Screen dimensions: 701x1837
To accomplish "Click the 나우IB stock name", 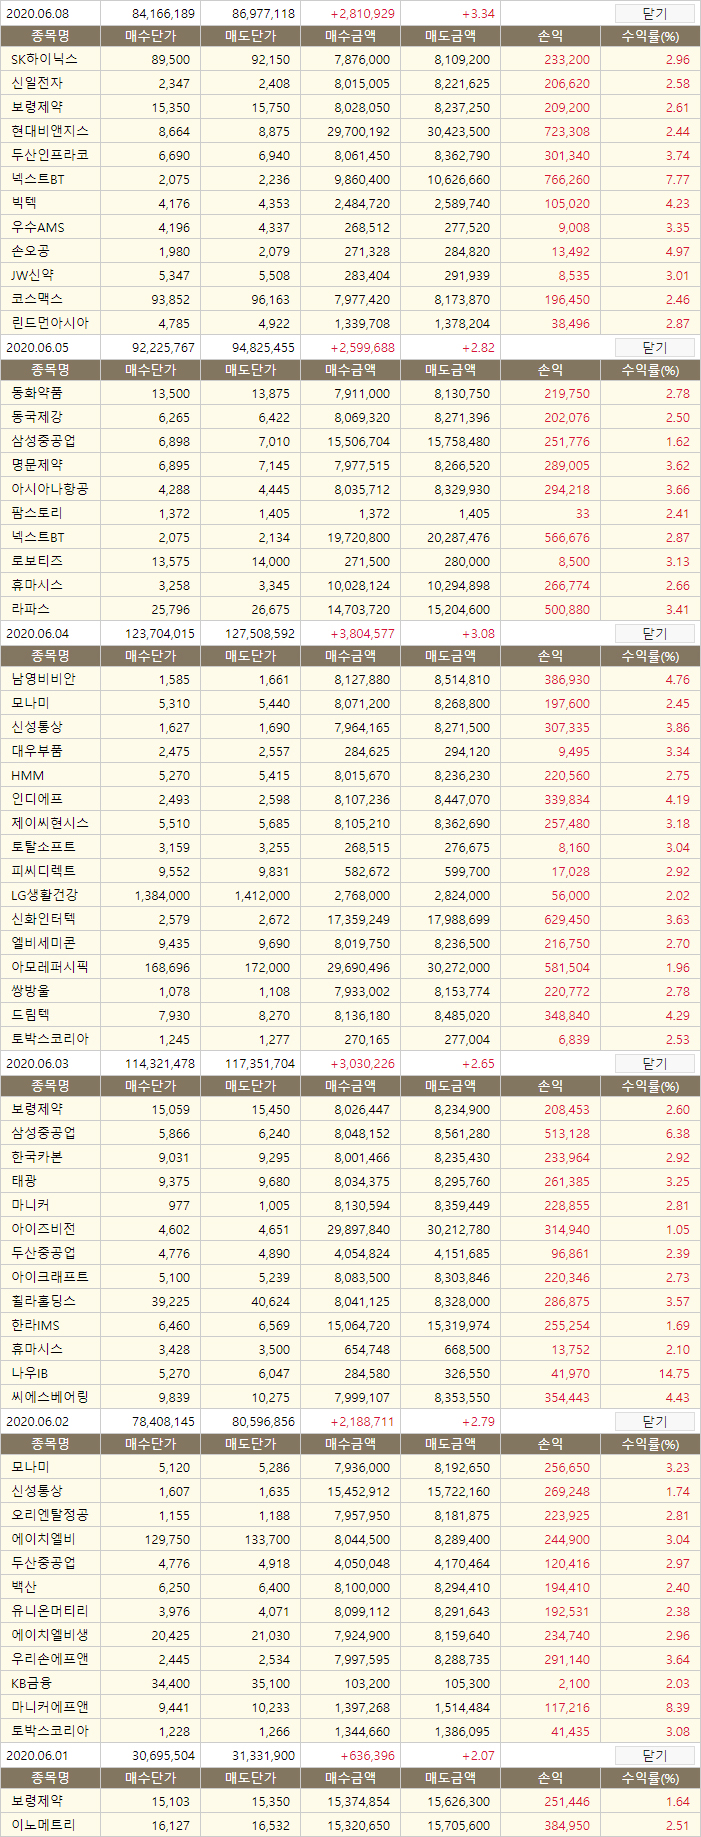I will 30,1374.
